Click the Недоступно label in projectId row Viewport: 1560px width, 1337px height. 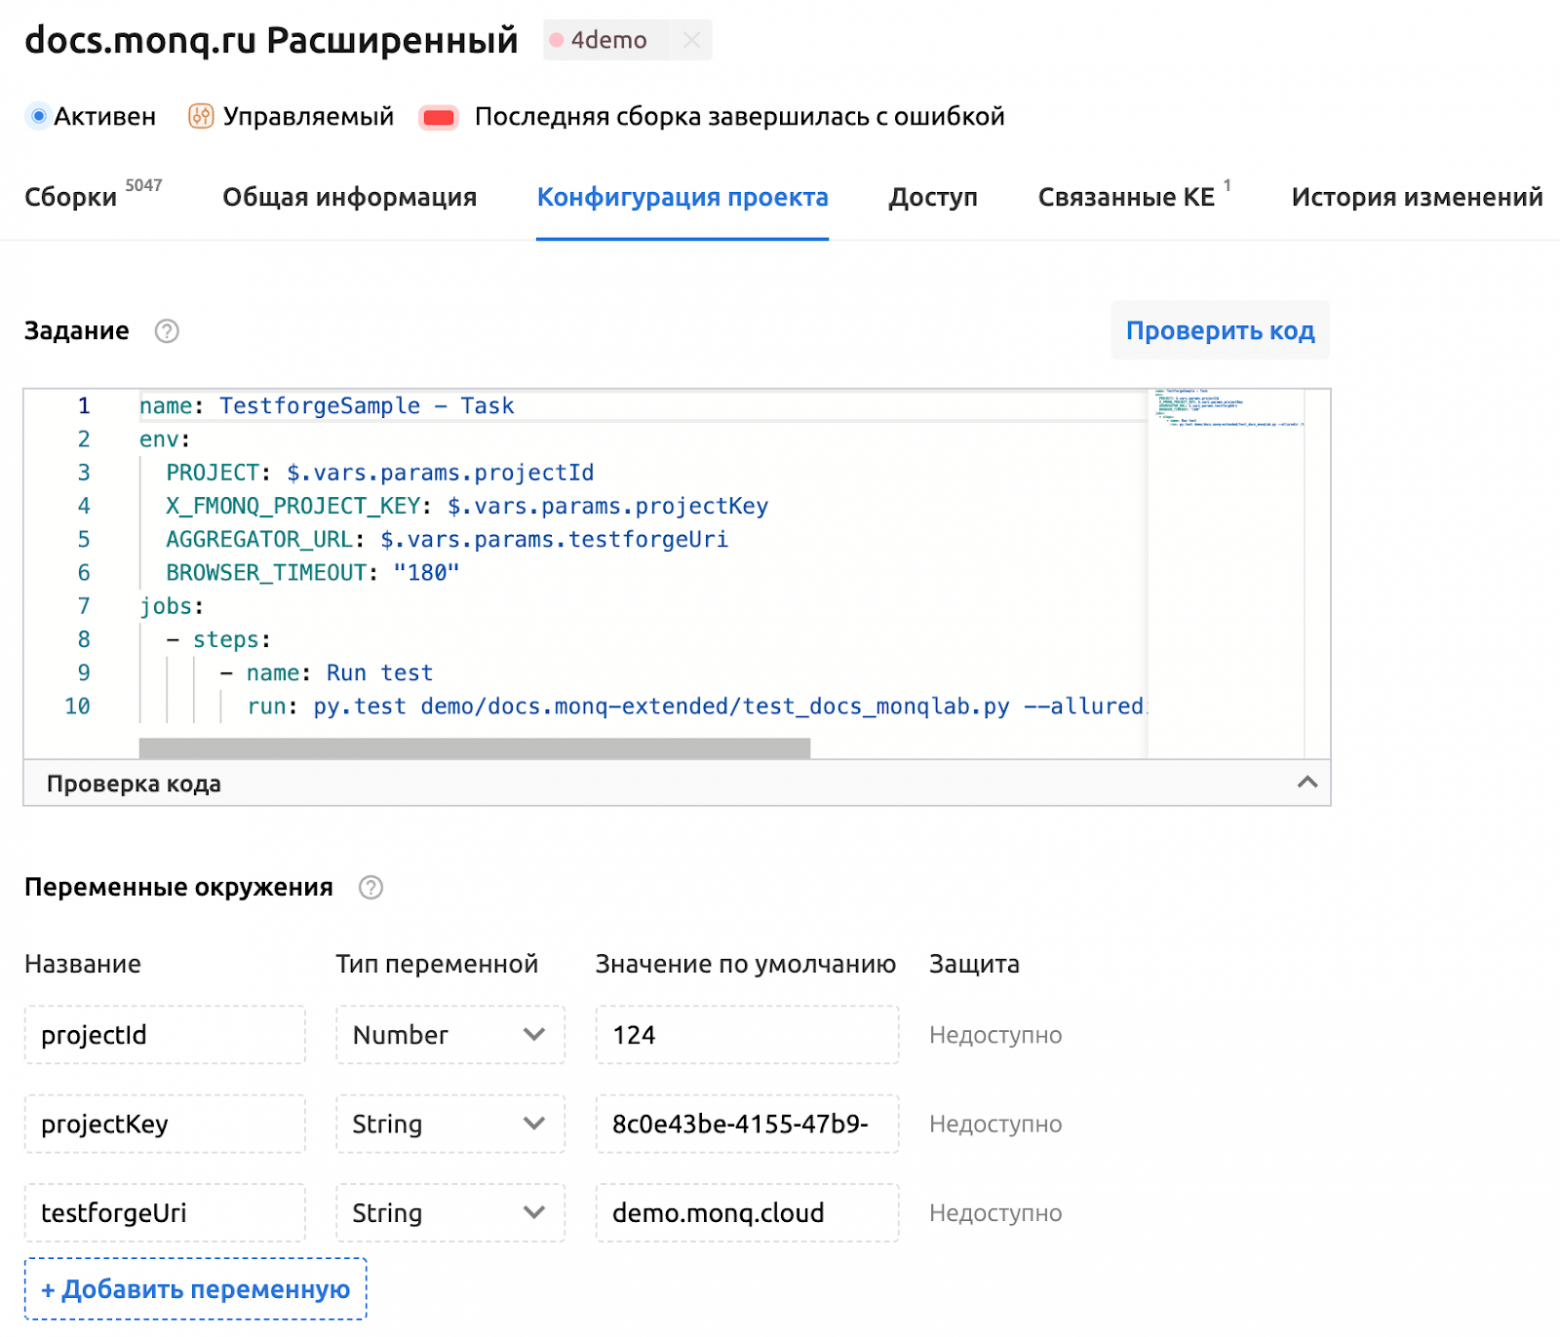[x=995, y=1035]
